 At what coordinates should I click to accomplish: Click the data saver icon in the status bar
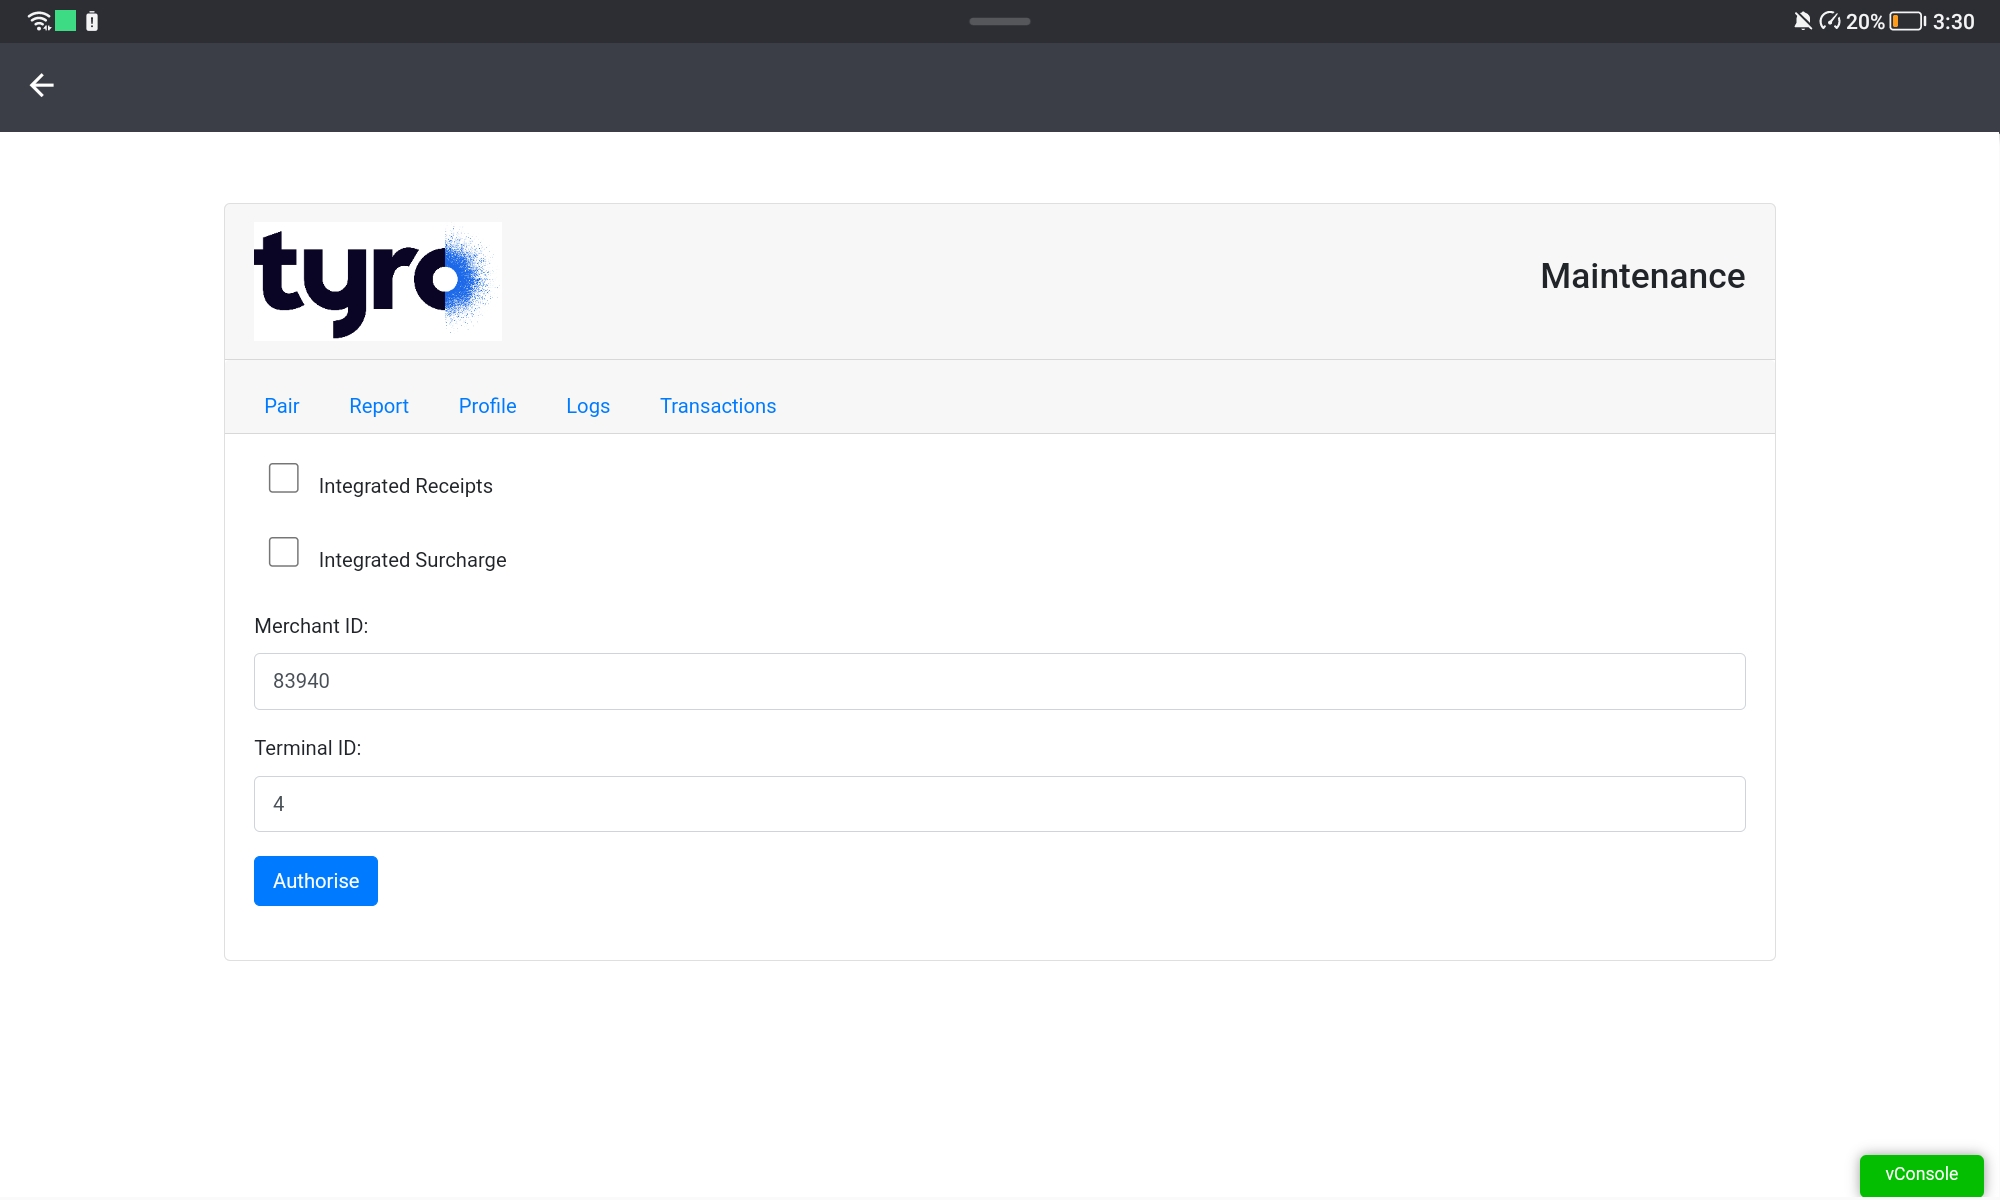pos(1831,20)
